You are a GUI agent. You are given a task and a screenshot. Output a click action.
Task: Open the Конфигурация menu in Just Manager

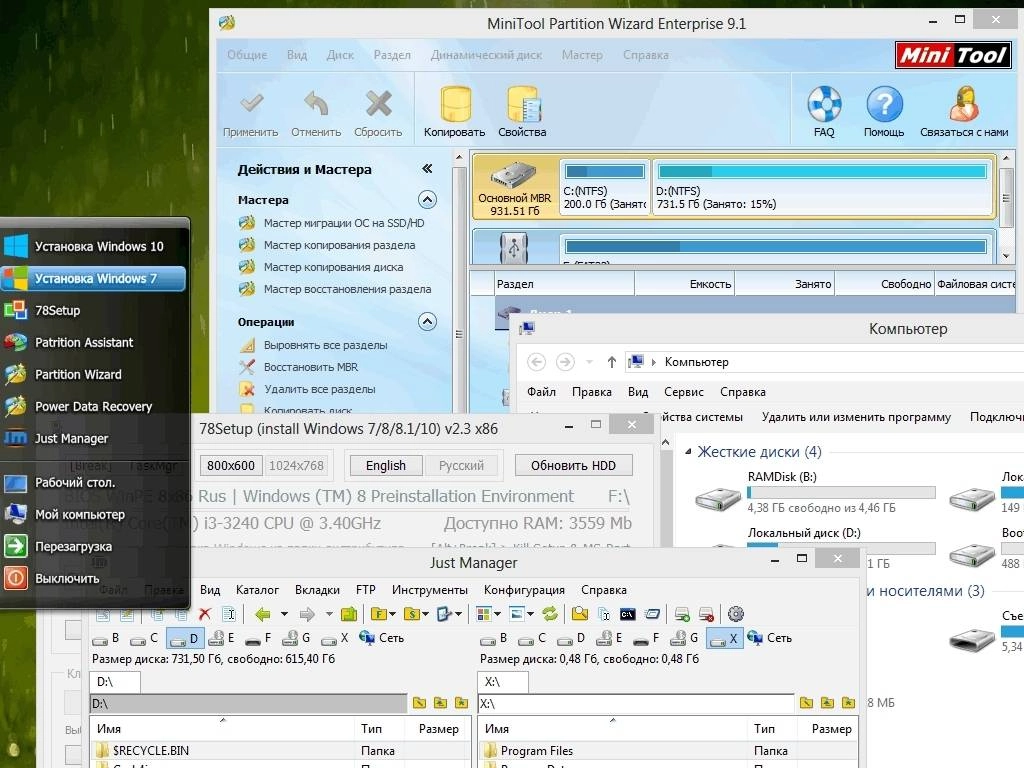point(524,590)
